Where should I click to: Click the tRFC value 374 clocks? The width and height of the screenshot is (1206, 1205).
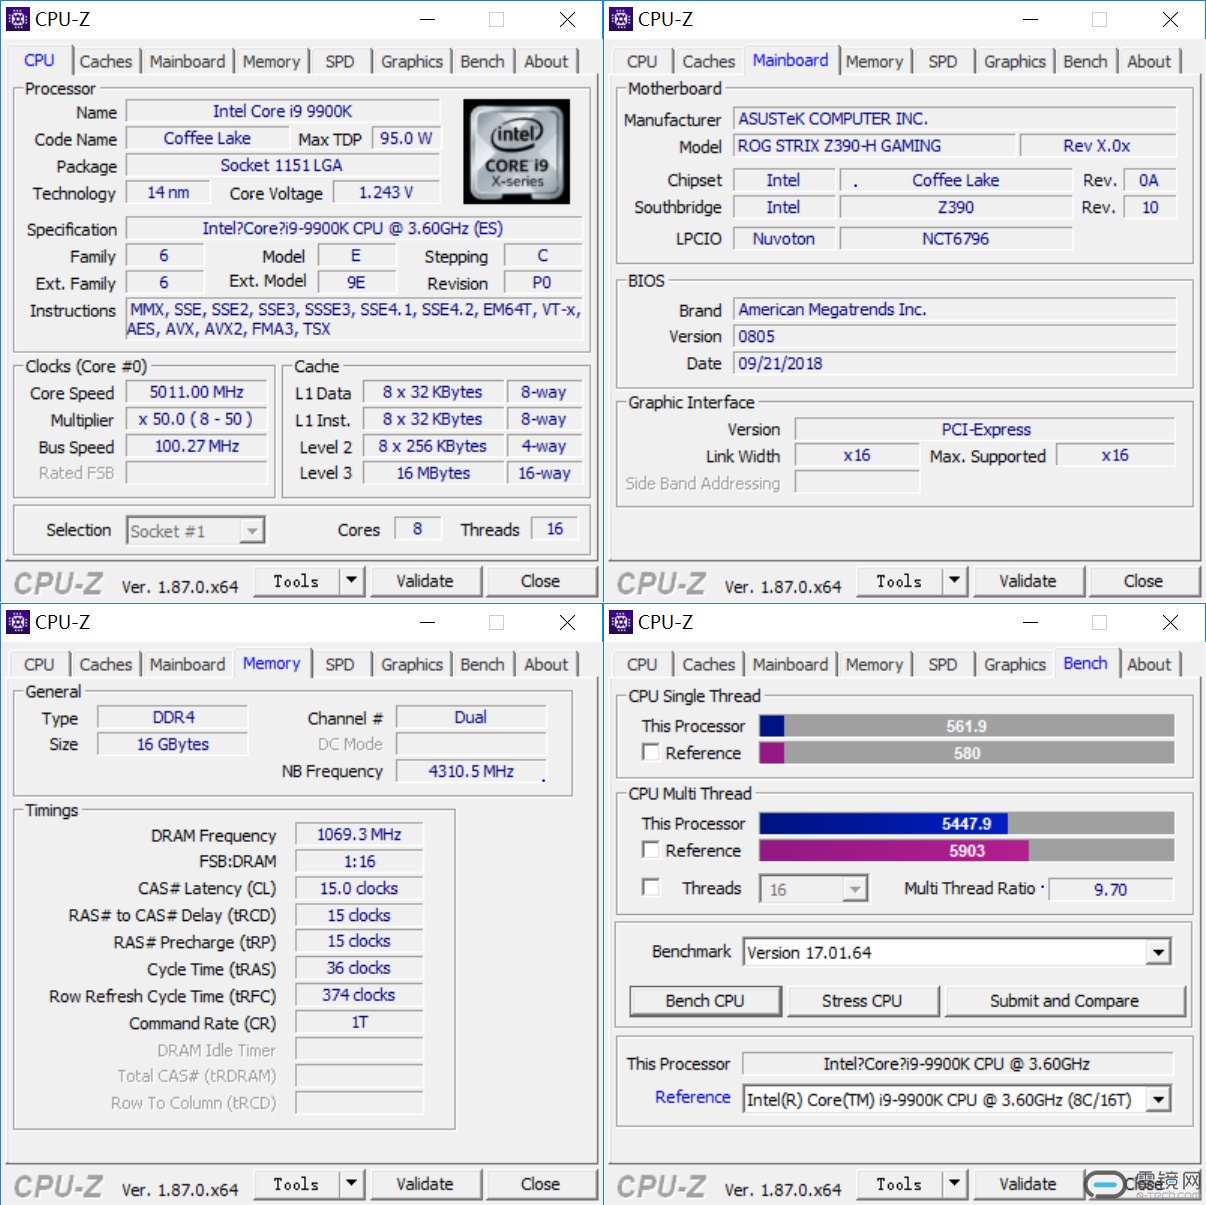[x=359, y=995]
